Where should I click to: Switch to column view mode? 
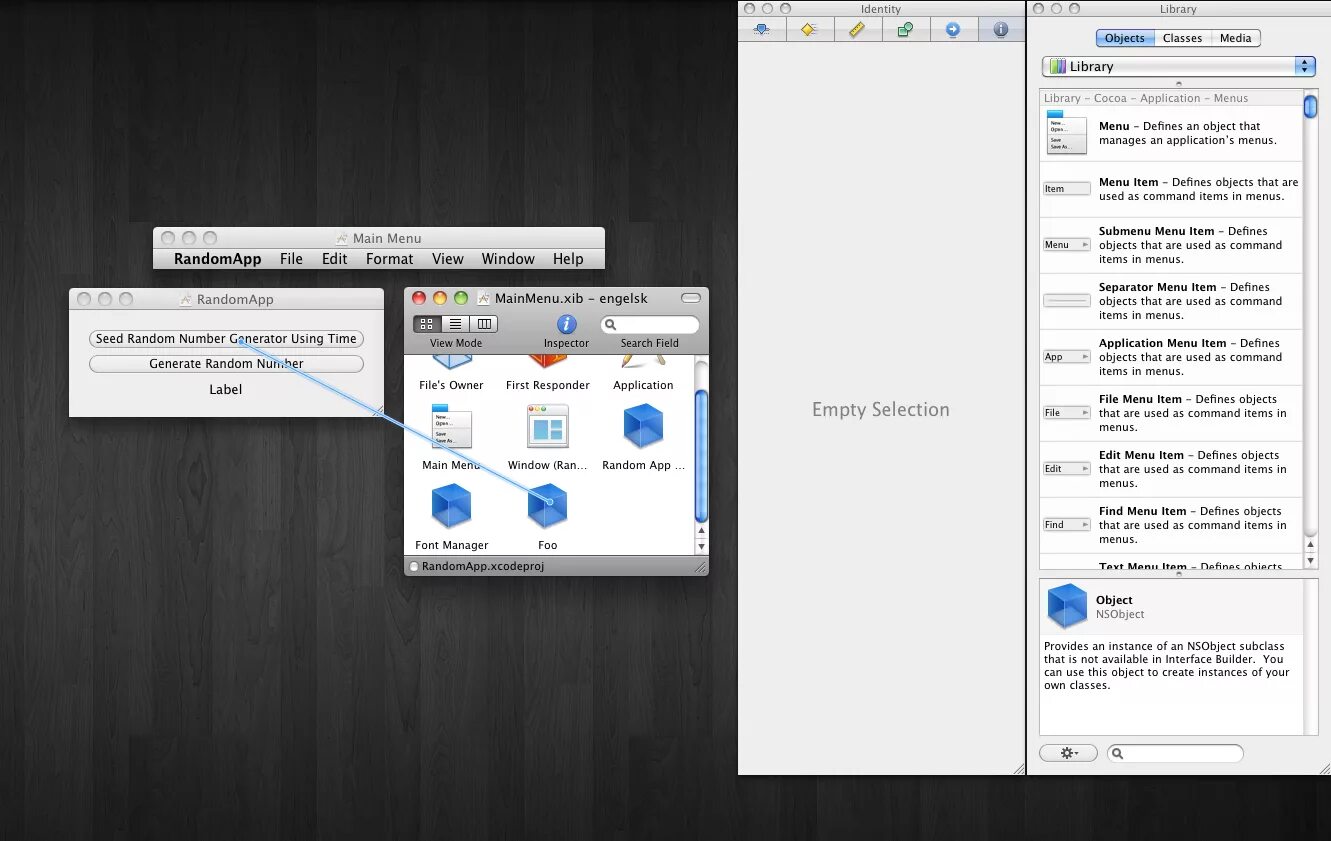pos(484,324)
